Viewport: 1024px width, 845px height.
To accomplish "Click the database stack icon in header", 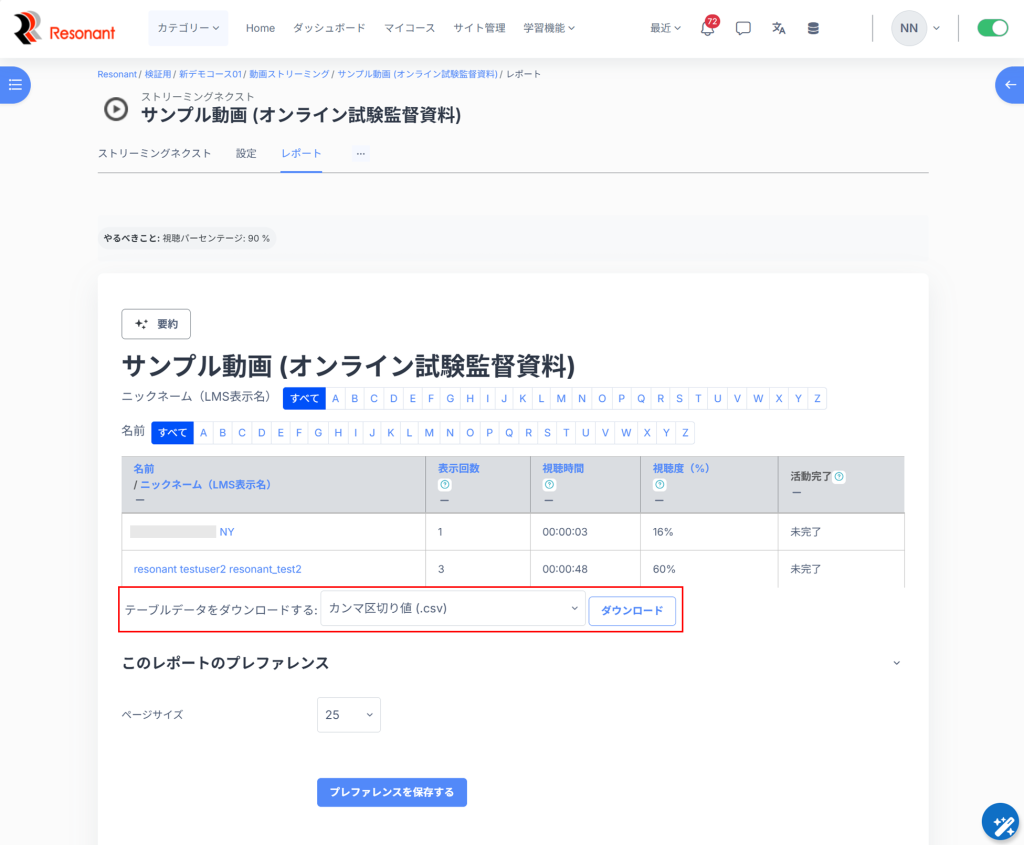I will point(813,29).
